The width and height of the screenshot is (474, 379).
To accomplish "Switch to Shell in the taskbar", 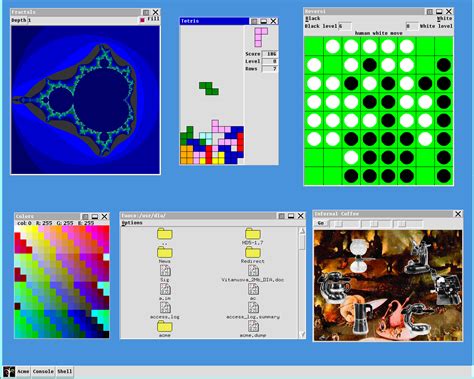I will (64, 371).
